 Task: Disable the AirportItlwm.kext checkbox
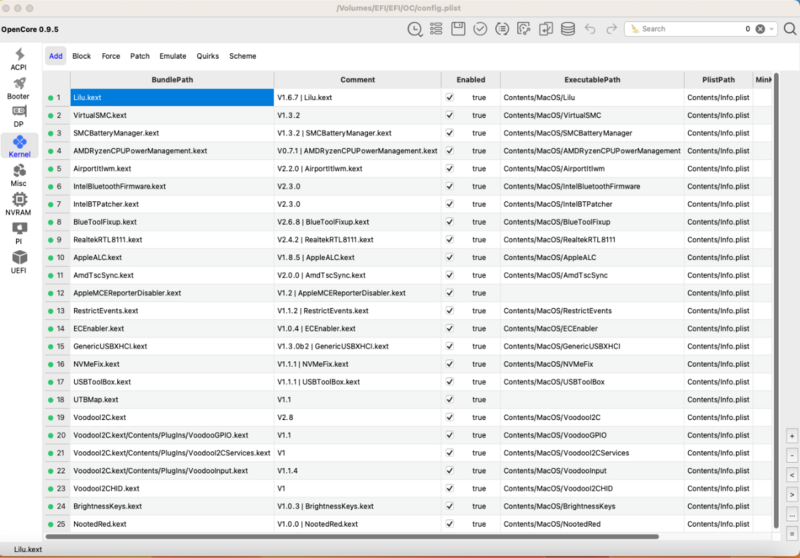click(449, 168)
